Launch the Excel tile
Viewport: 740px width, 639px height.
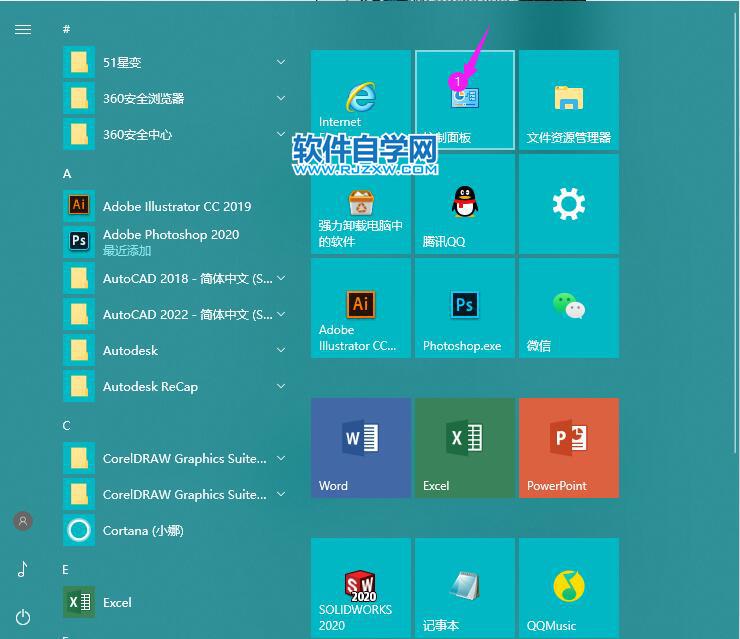(x=464, y=448)
